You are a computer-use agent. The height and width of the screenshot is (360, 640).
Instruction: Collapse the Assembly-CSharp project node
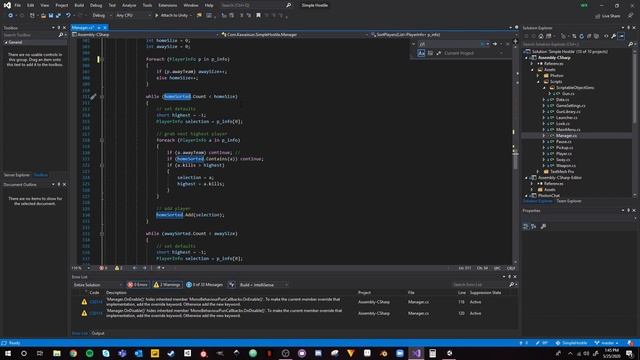click(527, 58)
